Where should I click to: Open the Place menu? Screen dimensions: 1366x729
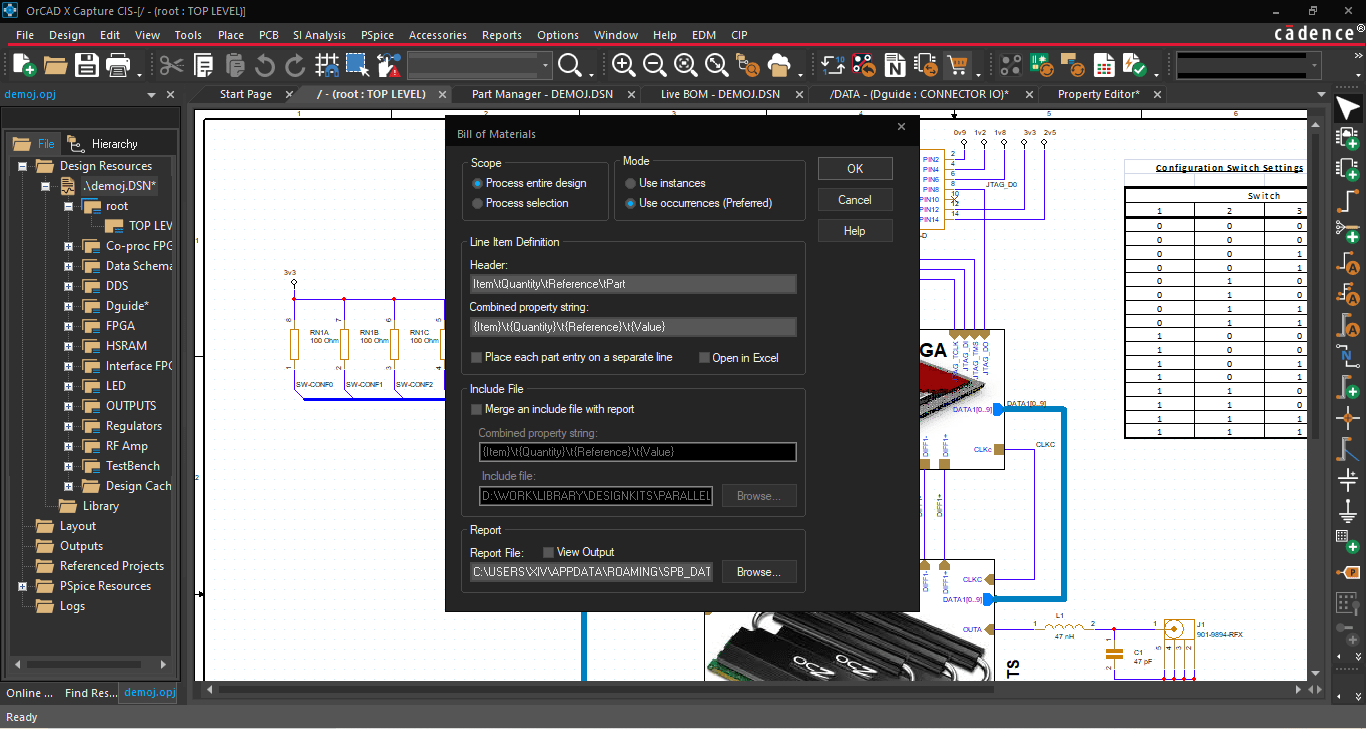(230, 35)
